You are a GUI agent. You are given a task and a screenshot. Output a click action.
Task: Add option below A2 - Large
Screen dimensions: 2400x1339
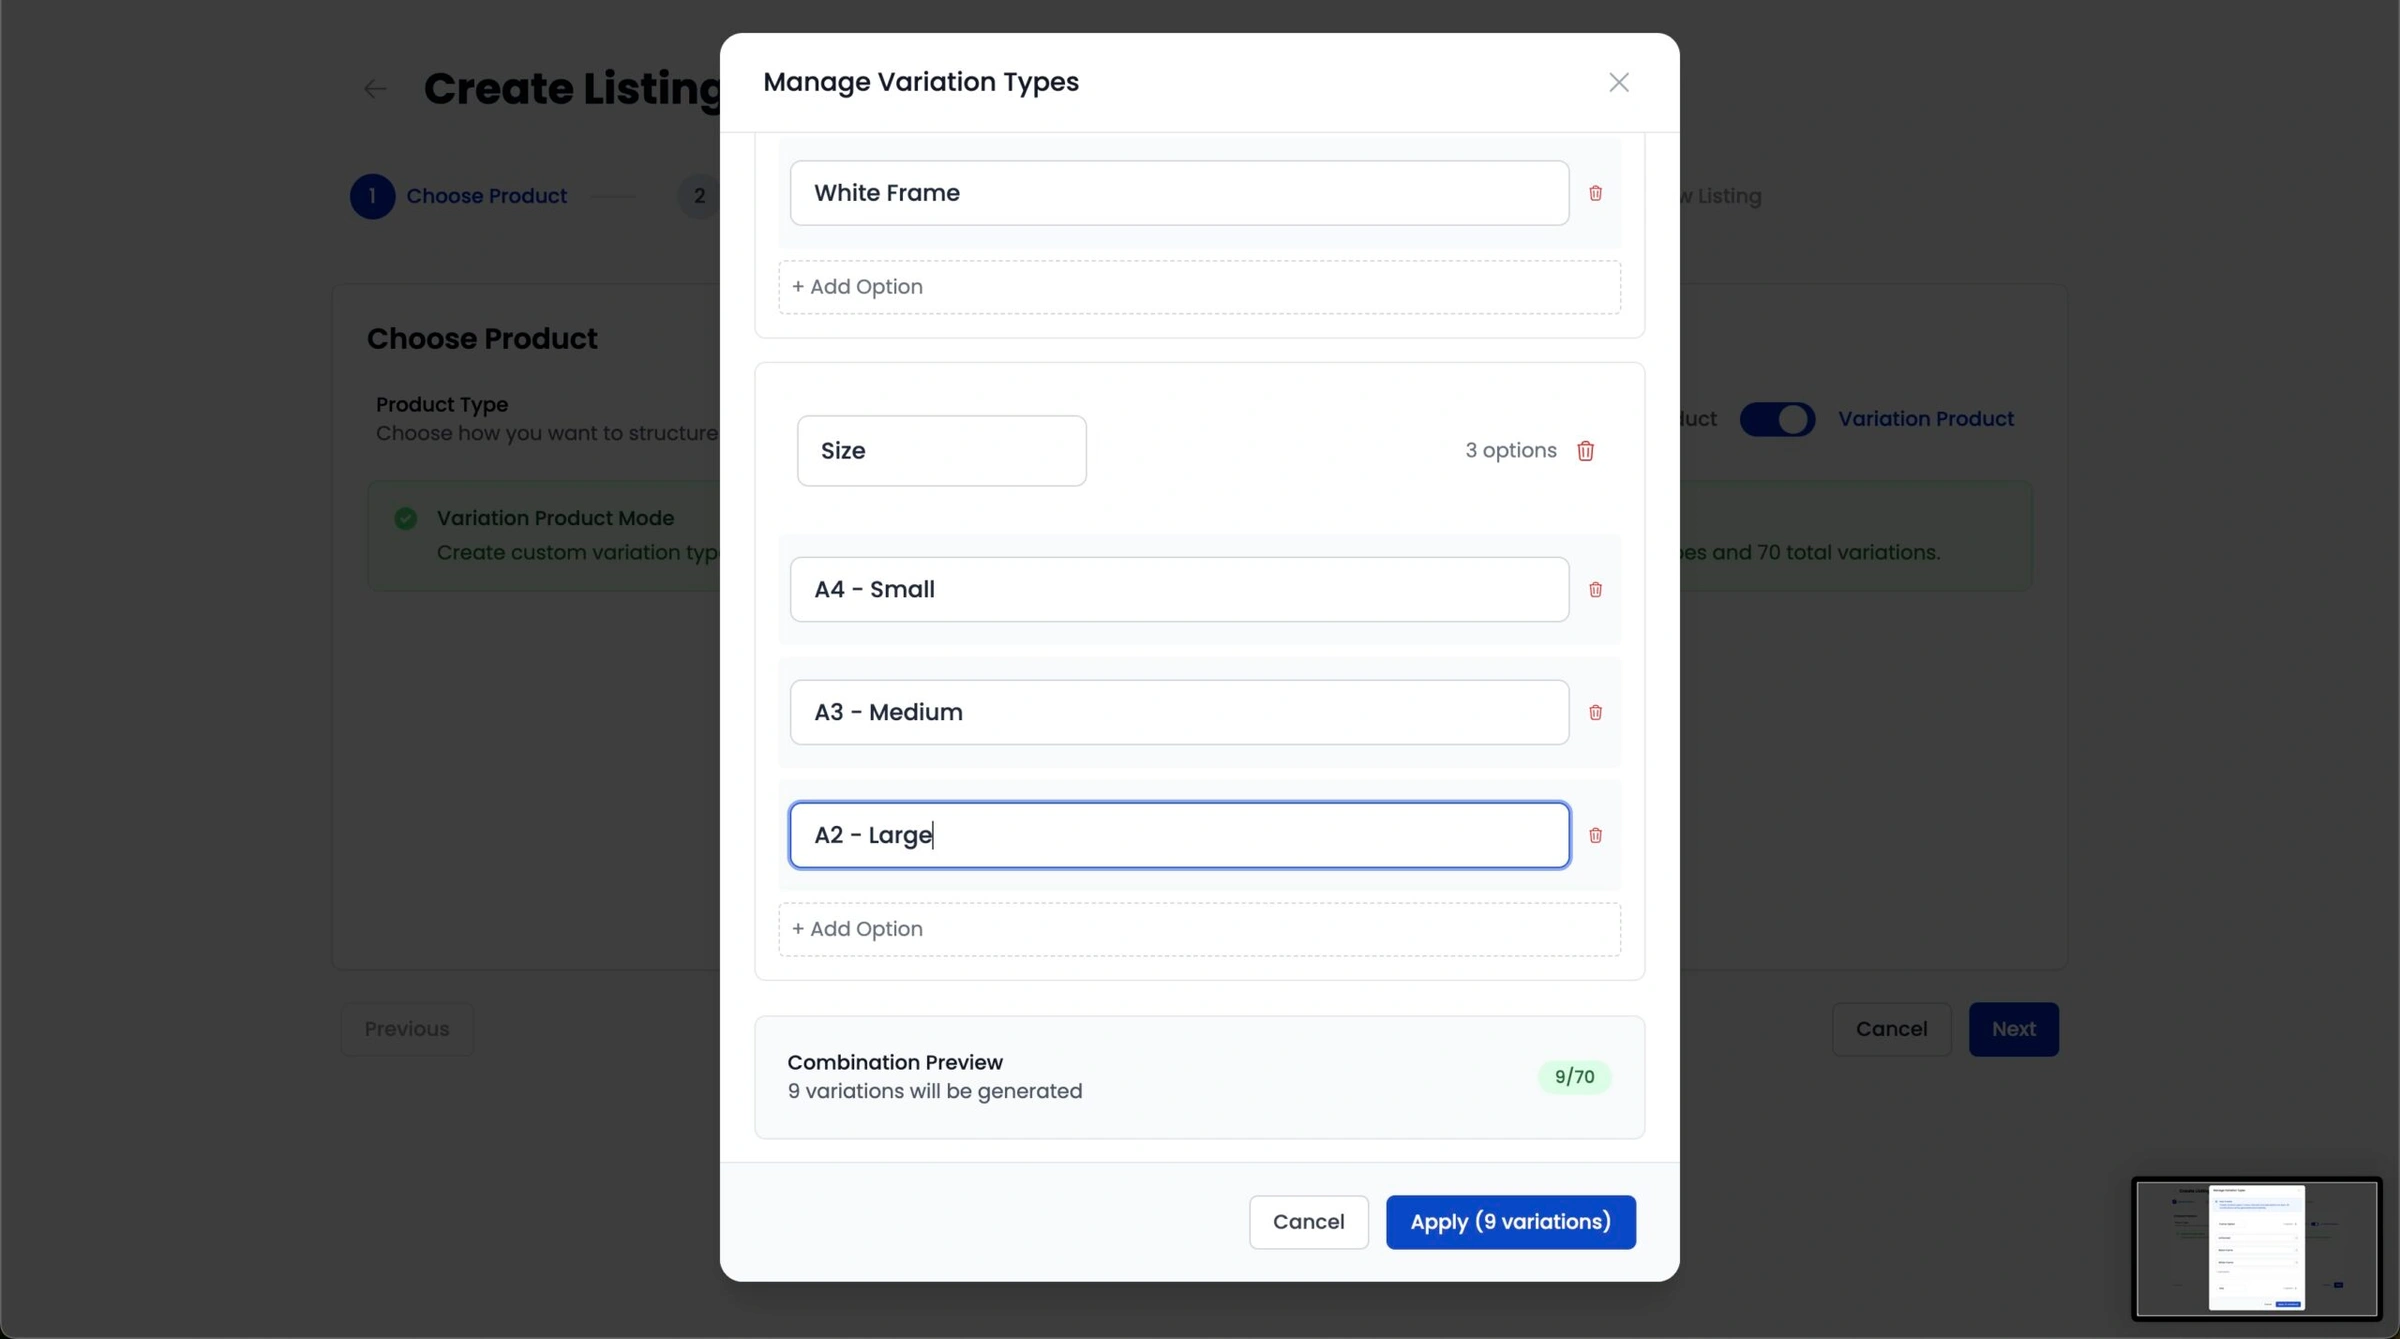coord(1198,929)
